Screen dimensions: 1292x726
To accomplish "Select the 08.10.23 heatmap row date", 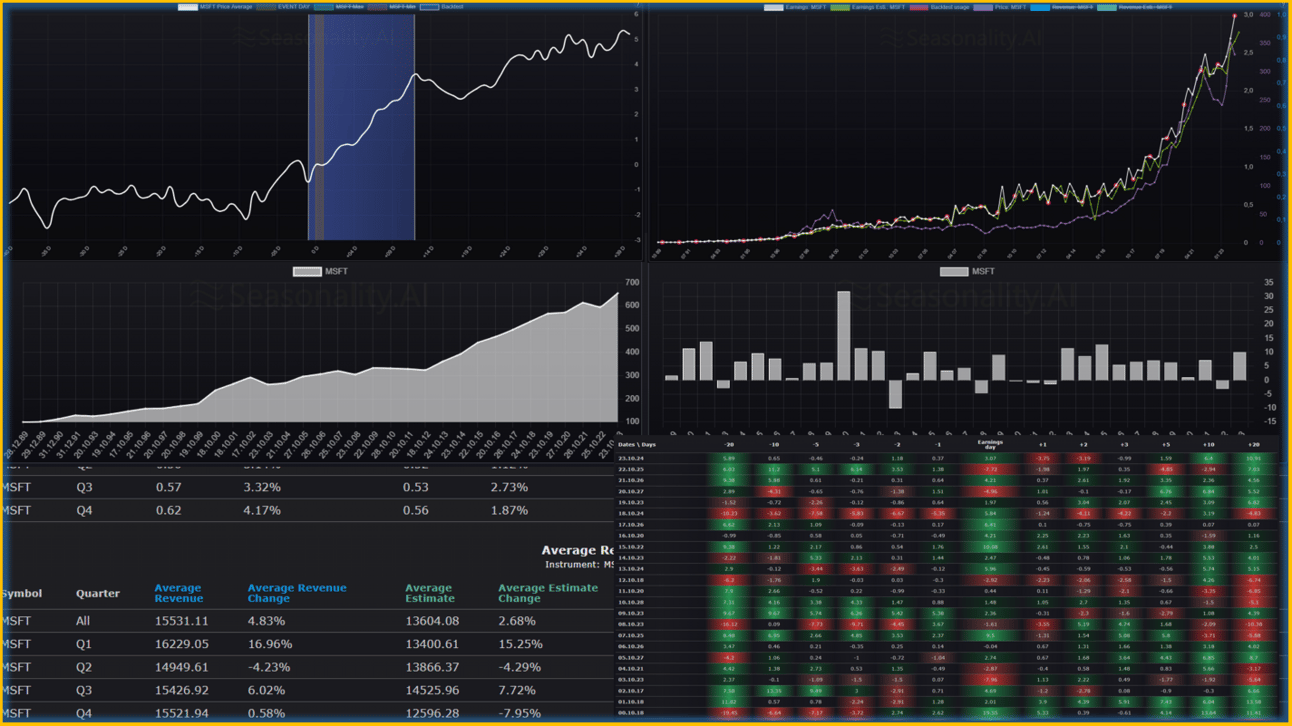I will point(631,624).
